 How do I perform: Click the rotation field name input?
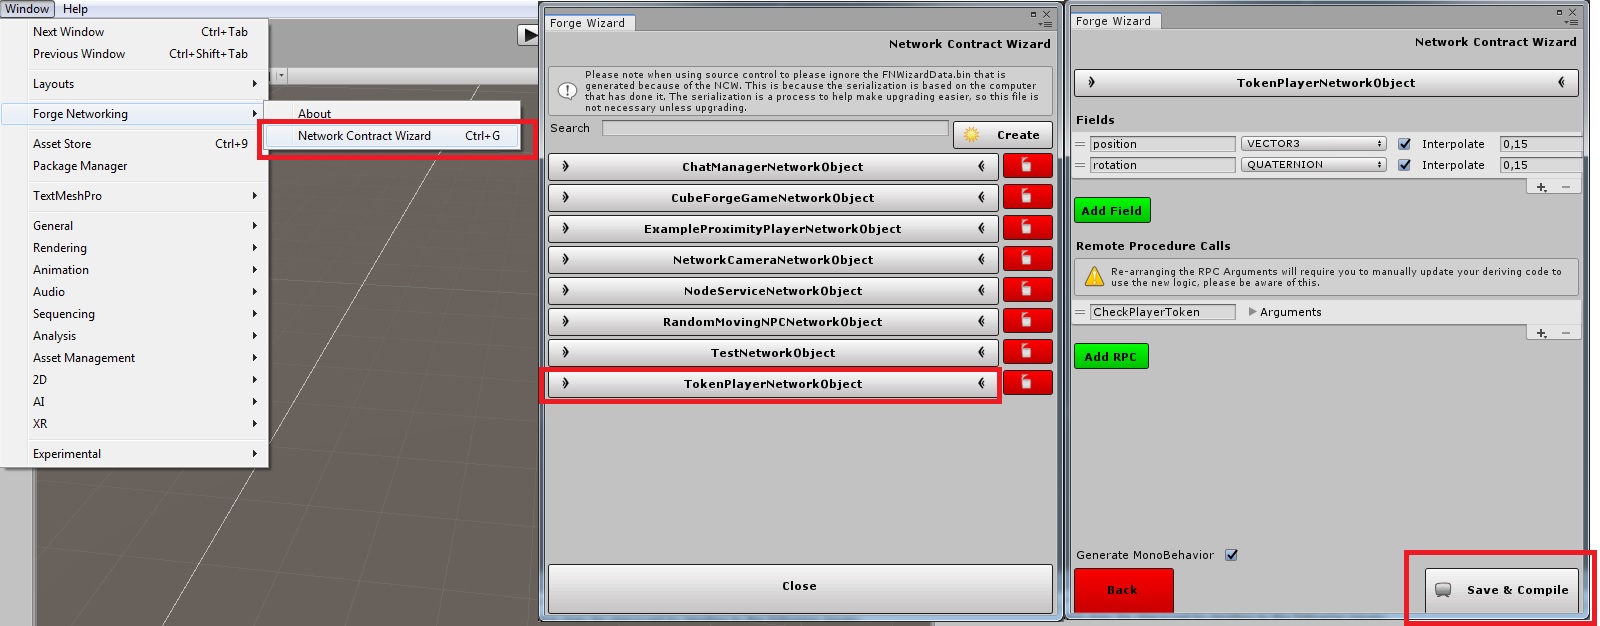[1163, 165]
